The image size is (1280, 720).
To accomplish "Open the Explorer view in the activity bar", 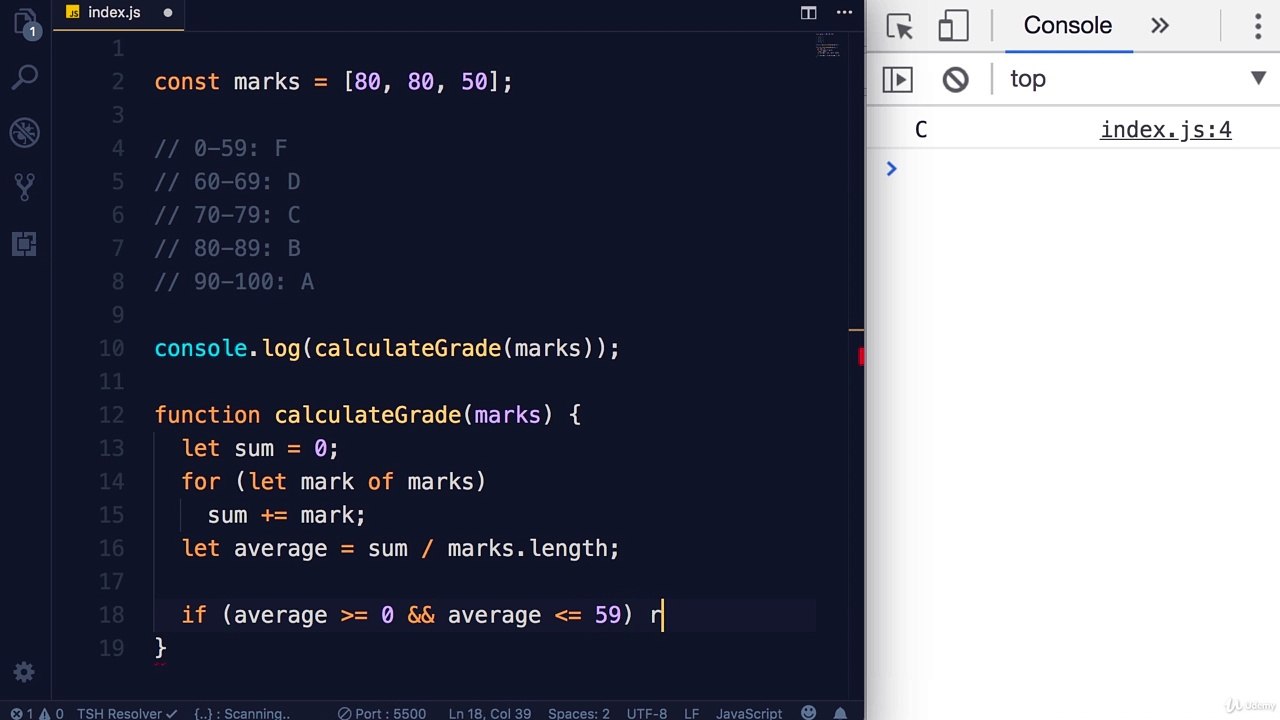I will tap(25, 22).
